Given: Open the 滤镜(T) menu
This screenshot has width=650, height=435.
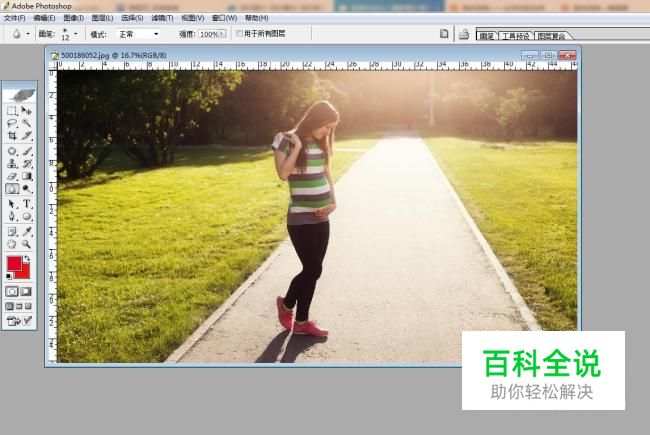Looking at the screenshot, I should [x=162, y=18].
